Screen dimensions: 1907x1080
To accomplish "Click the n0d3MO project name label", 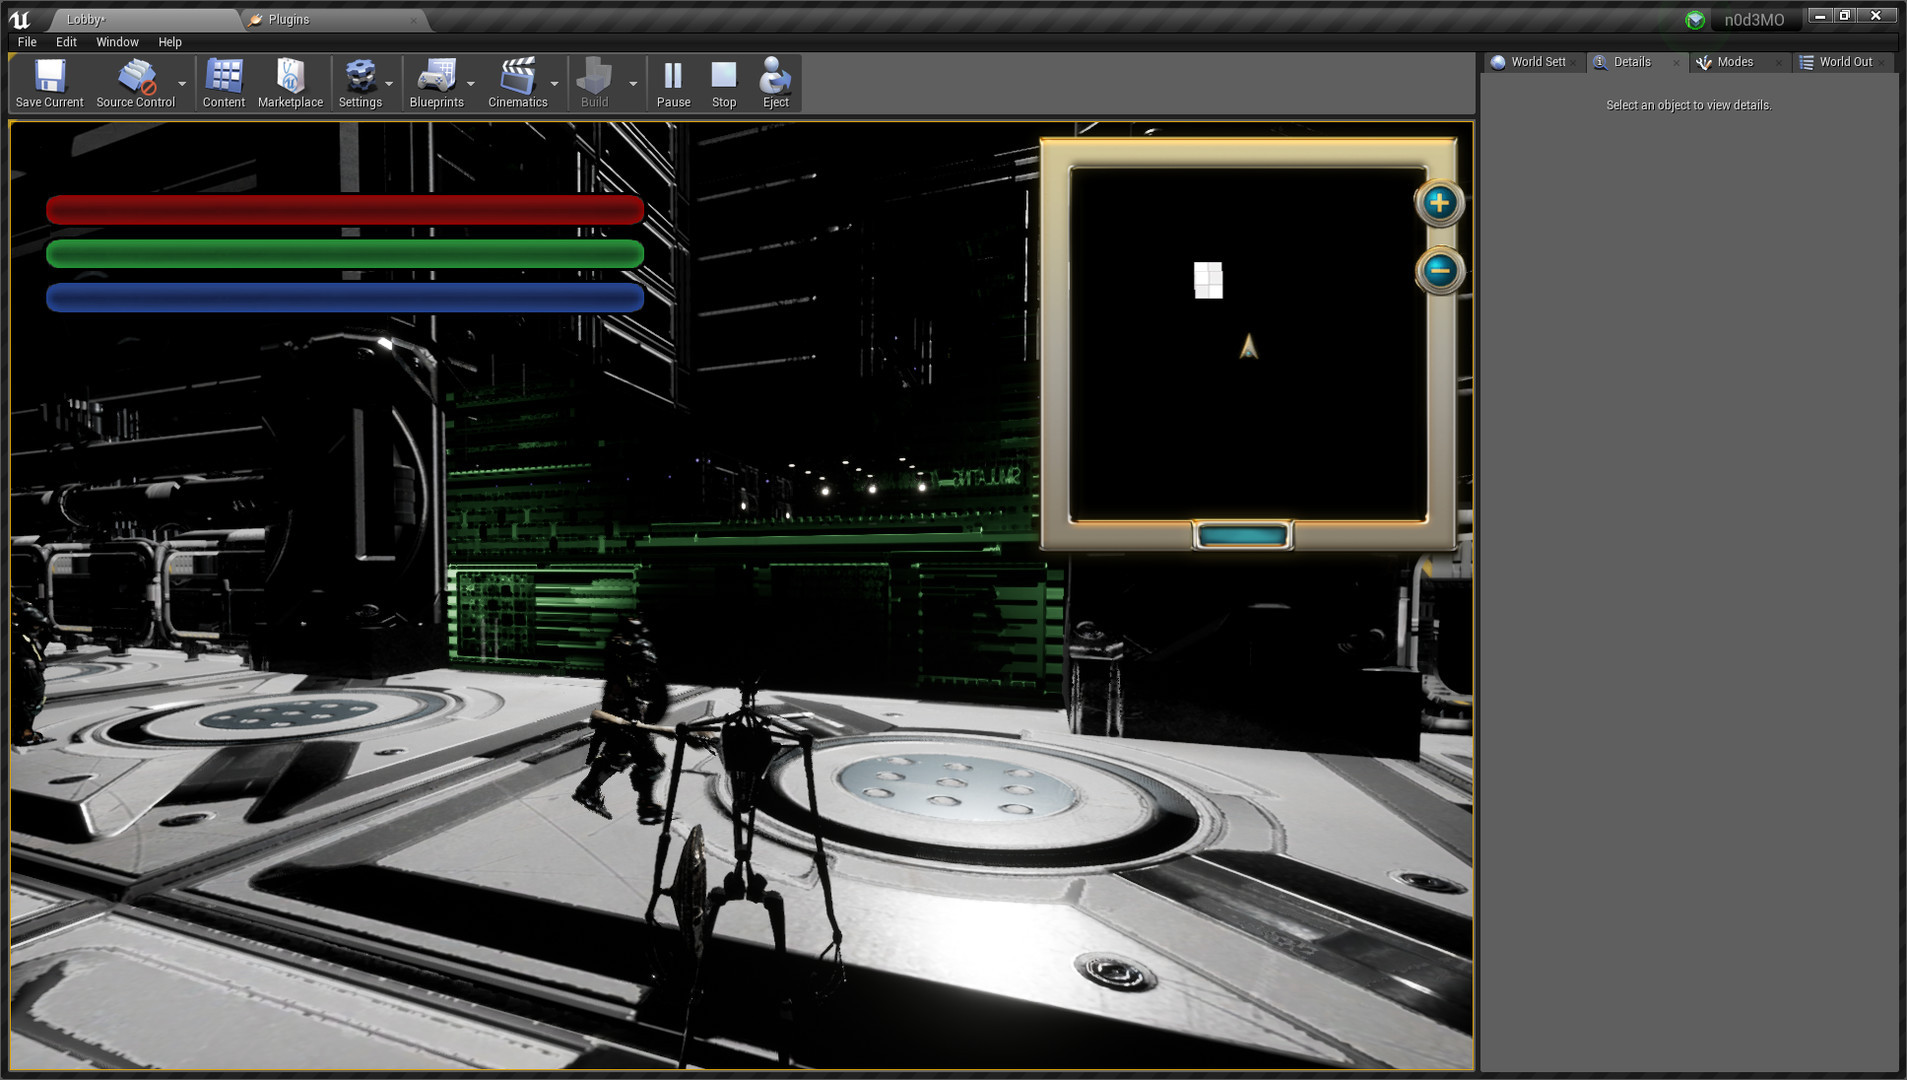I will (x=1754, y=20).
